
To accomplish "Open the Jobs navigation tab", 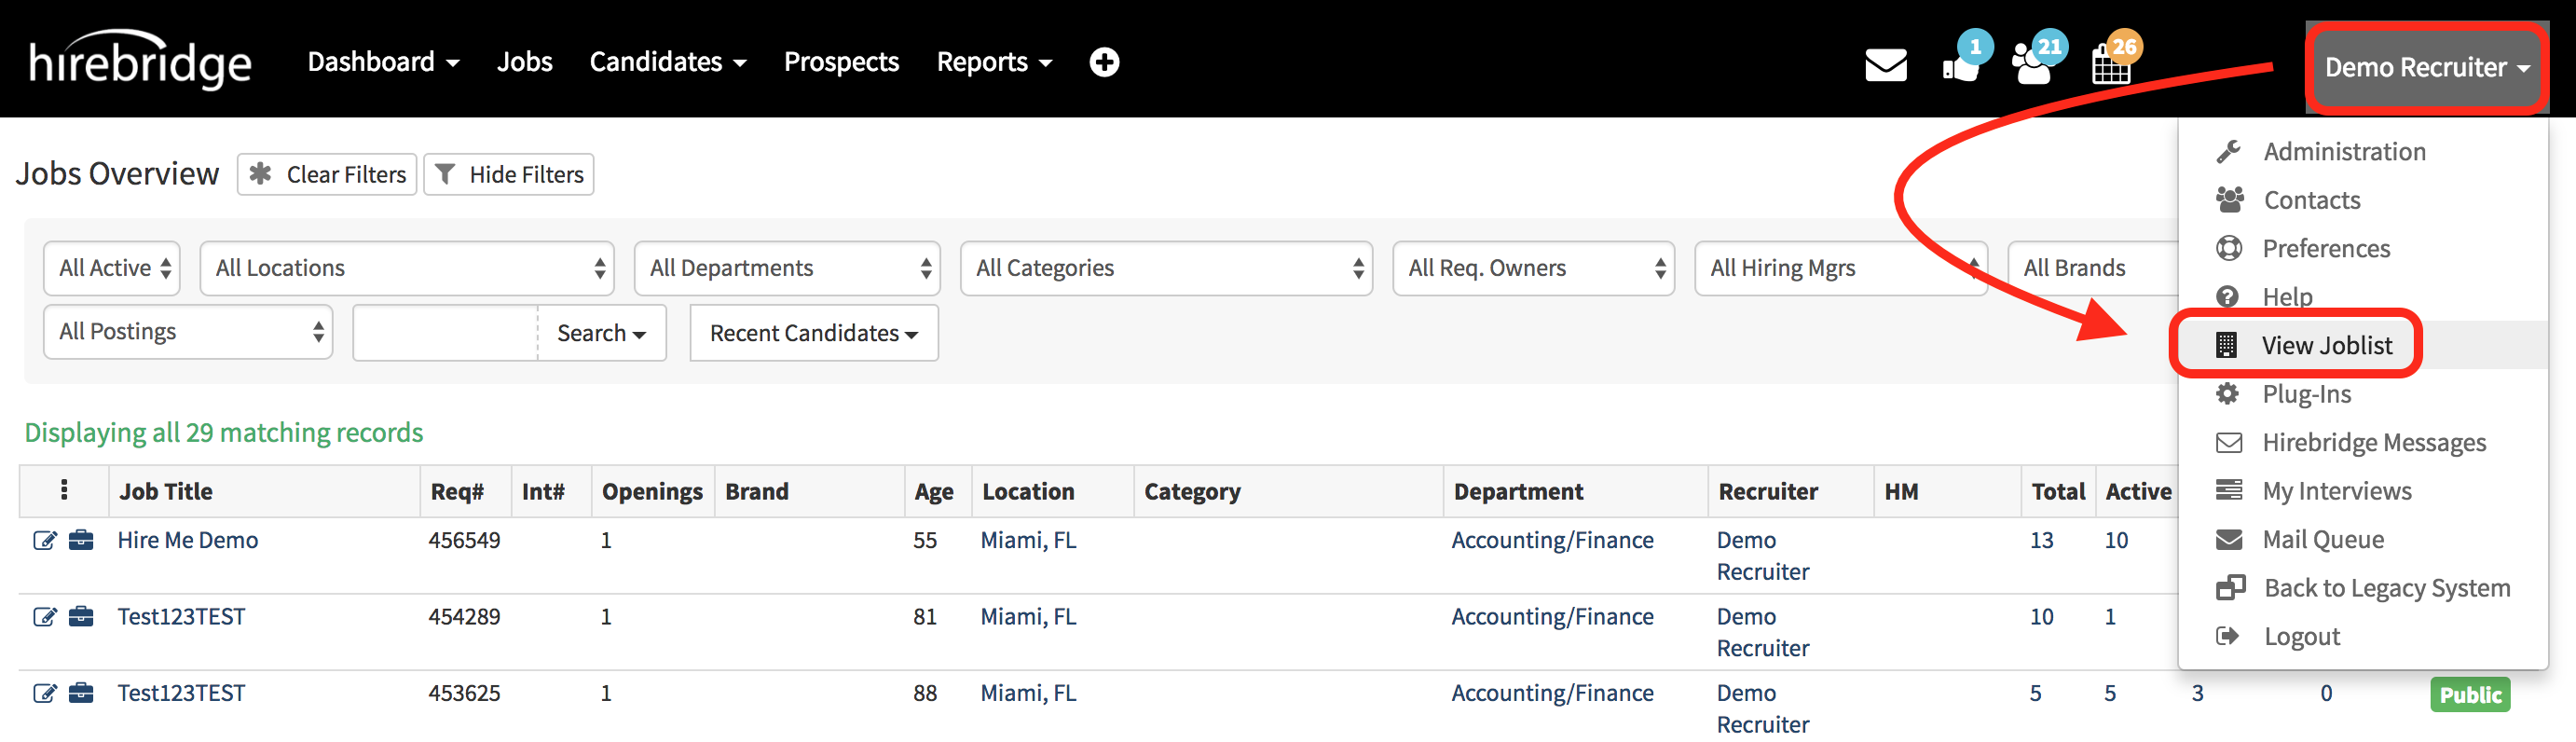I will click(524, 62).
